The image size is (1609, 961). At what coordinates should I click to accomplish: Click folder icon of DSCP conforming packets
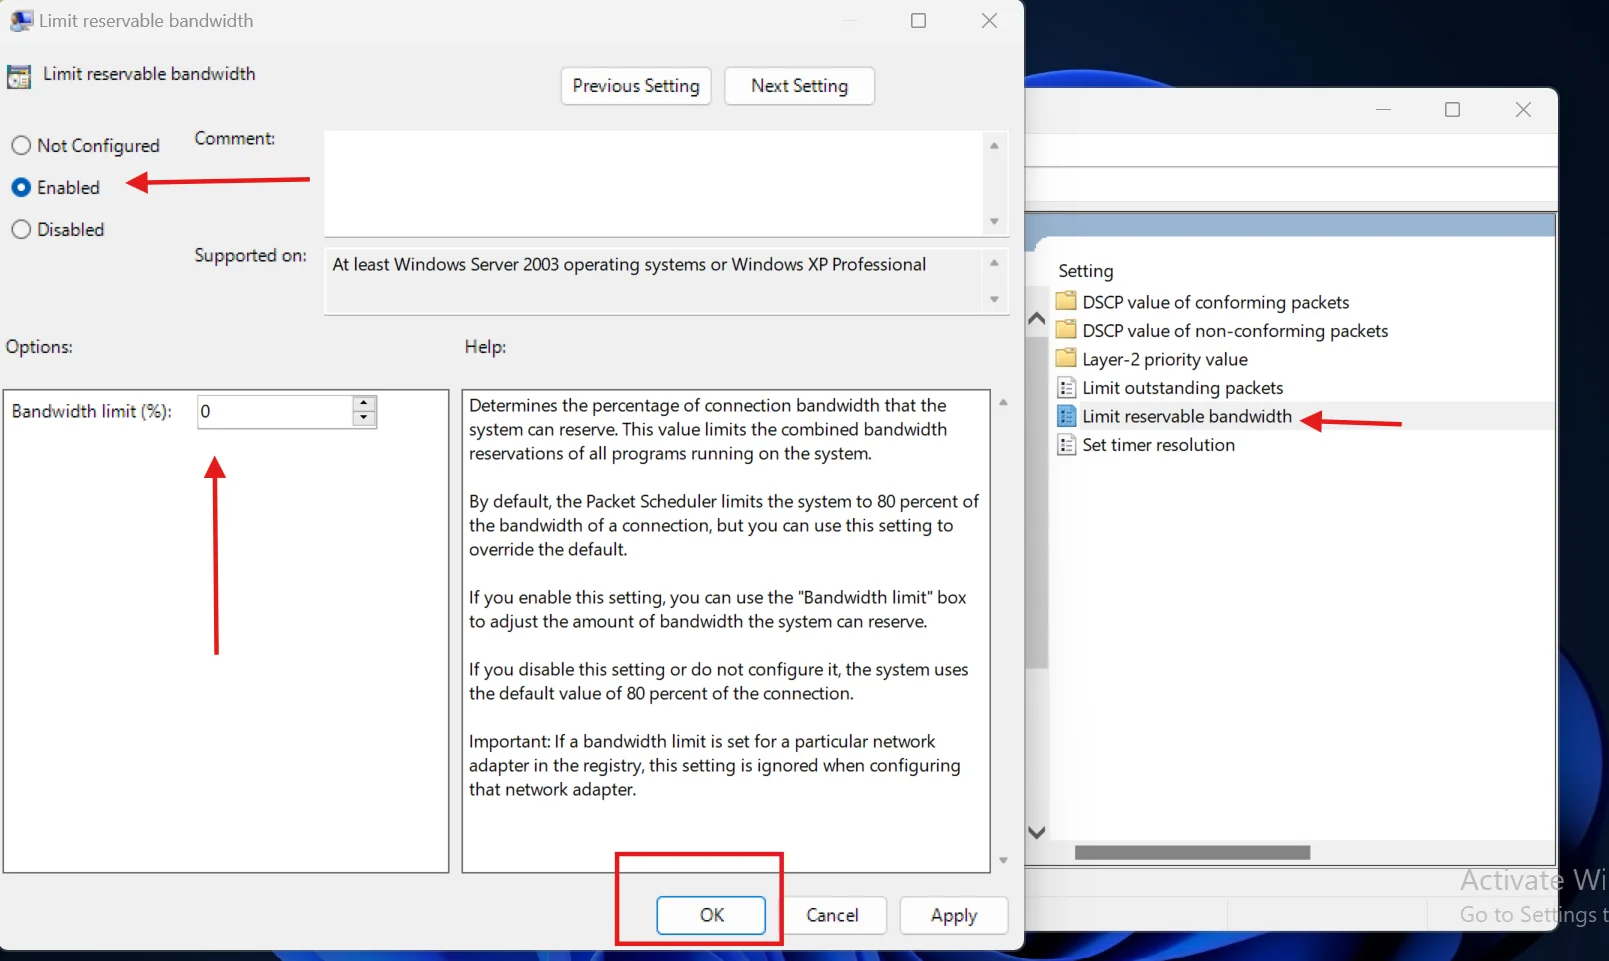1066,301
